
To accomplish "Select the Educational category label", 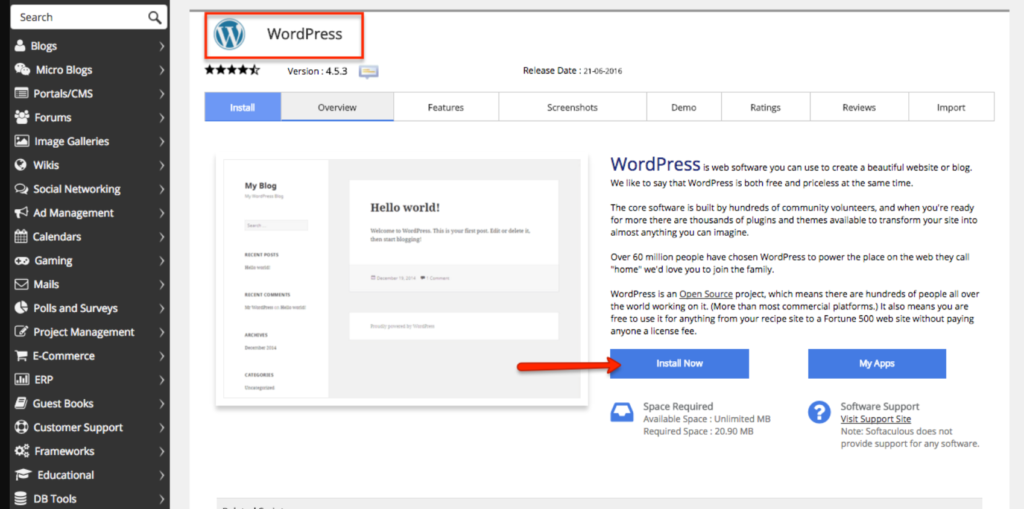I will point(66,475).
